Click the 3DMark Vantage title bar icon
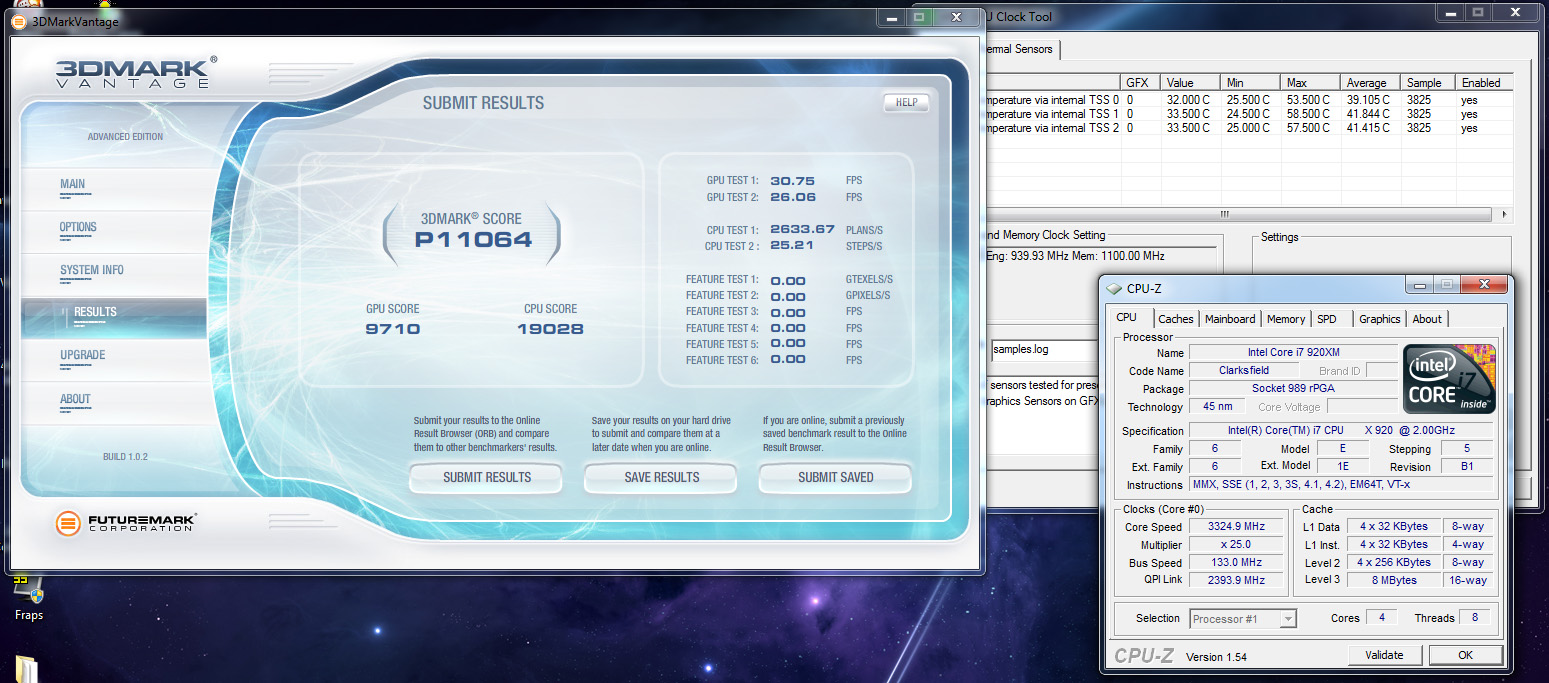The width and height of the screenshot is (1549, 683). [x=18, y=20]
